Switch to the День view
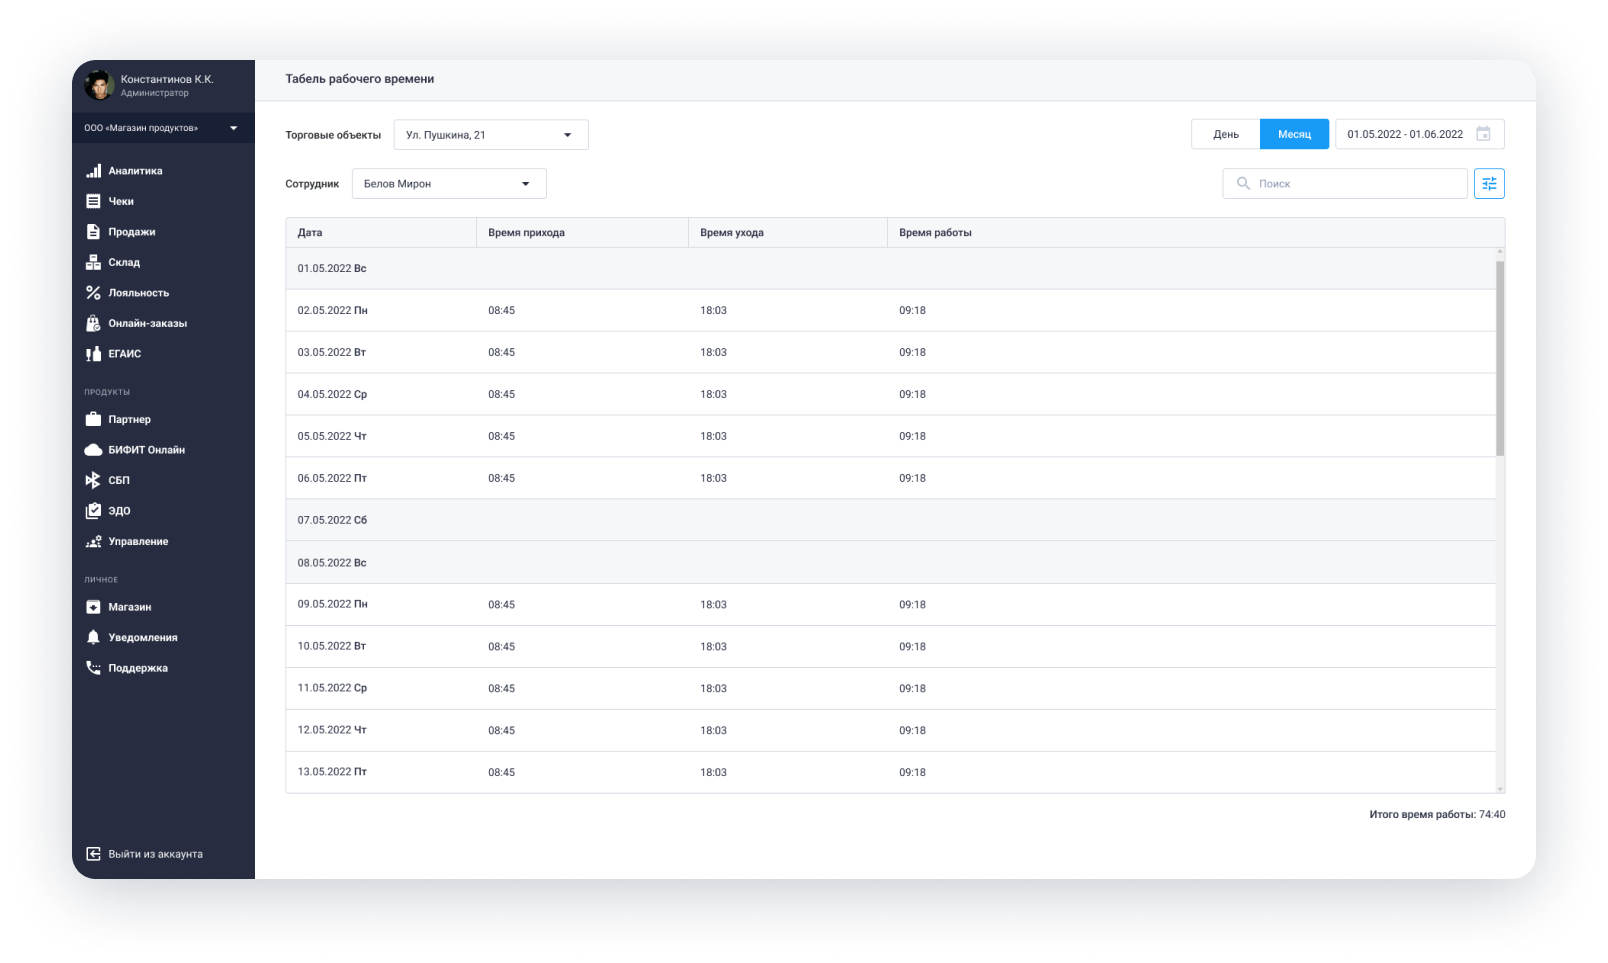The height and width of the screenshot is (963, 1608). 1226,134
